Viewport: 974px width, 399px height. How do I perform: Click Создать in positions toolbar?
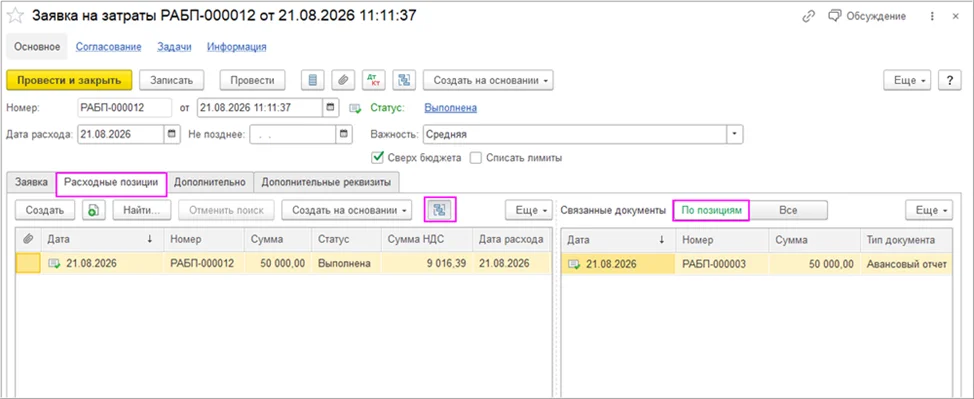click(45, 210)
